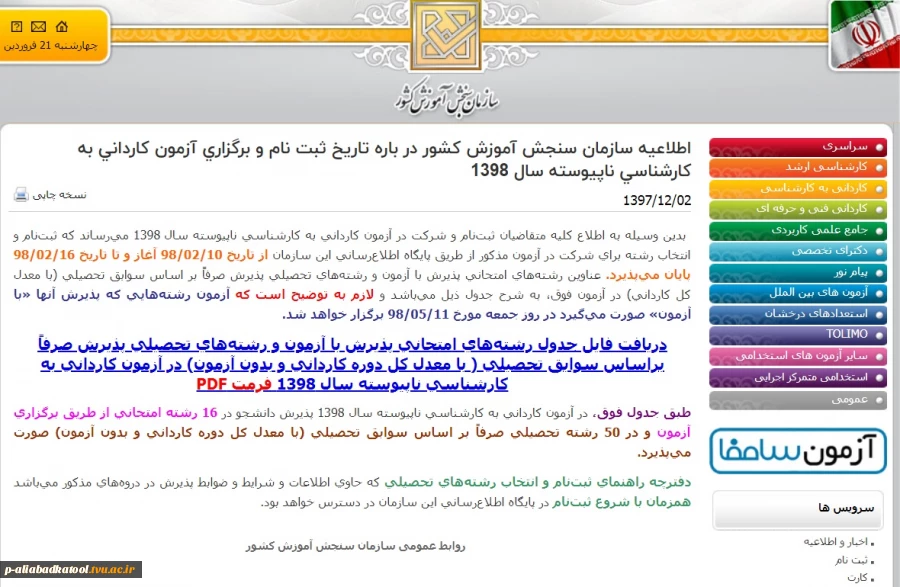The image size is (900, 587).
Task: Open سایر آزمون های استخدامی menu
Action: pos(797,356)
